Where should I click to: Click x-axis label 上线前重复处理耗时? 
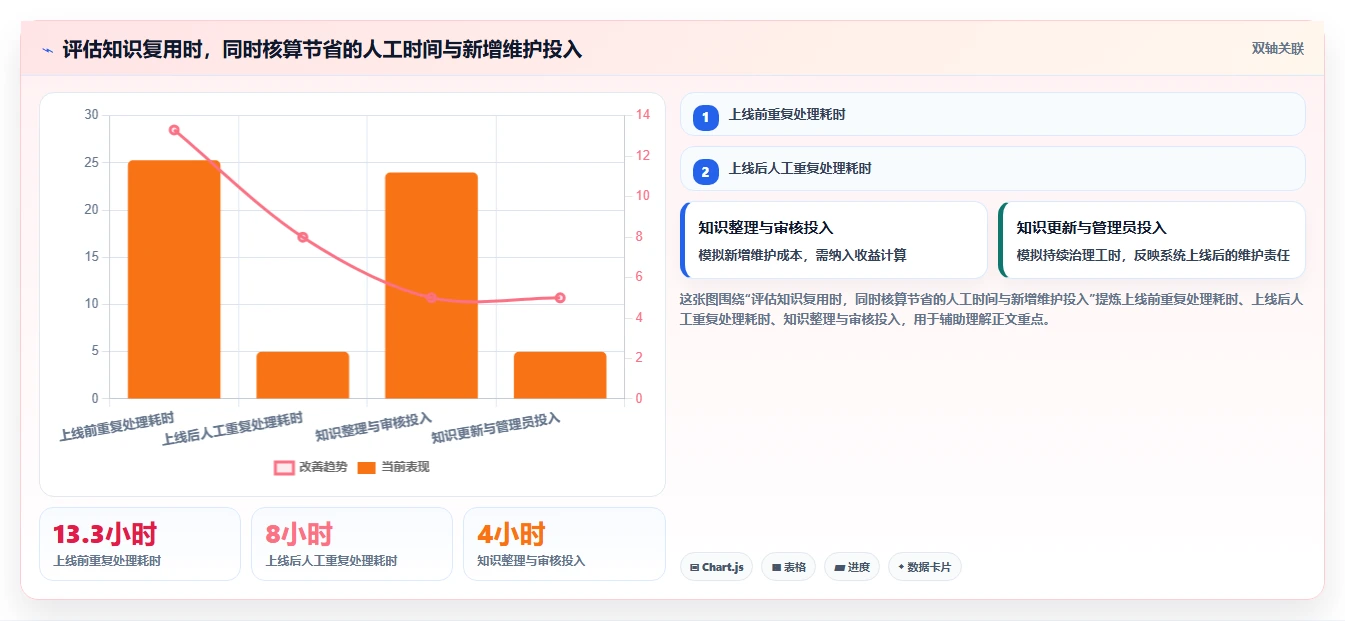[117, 427]
